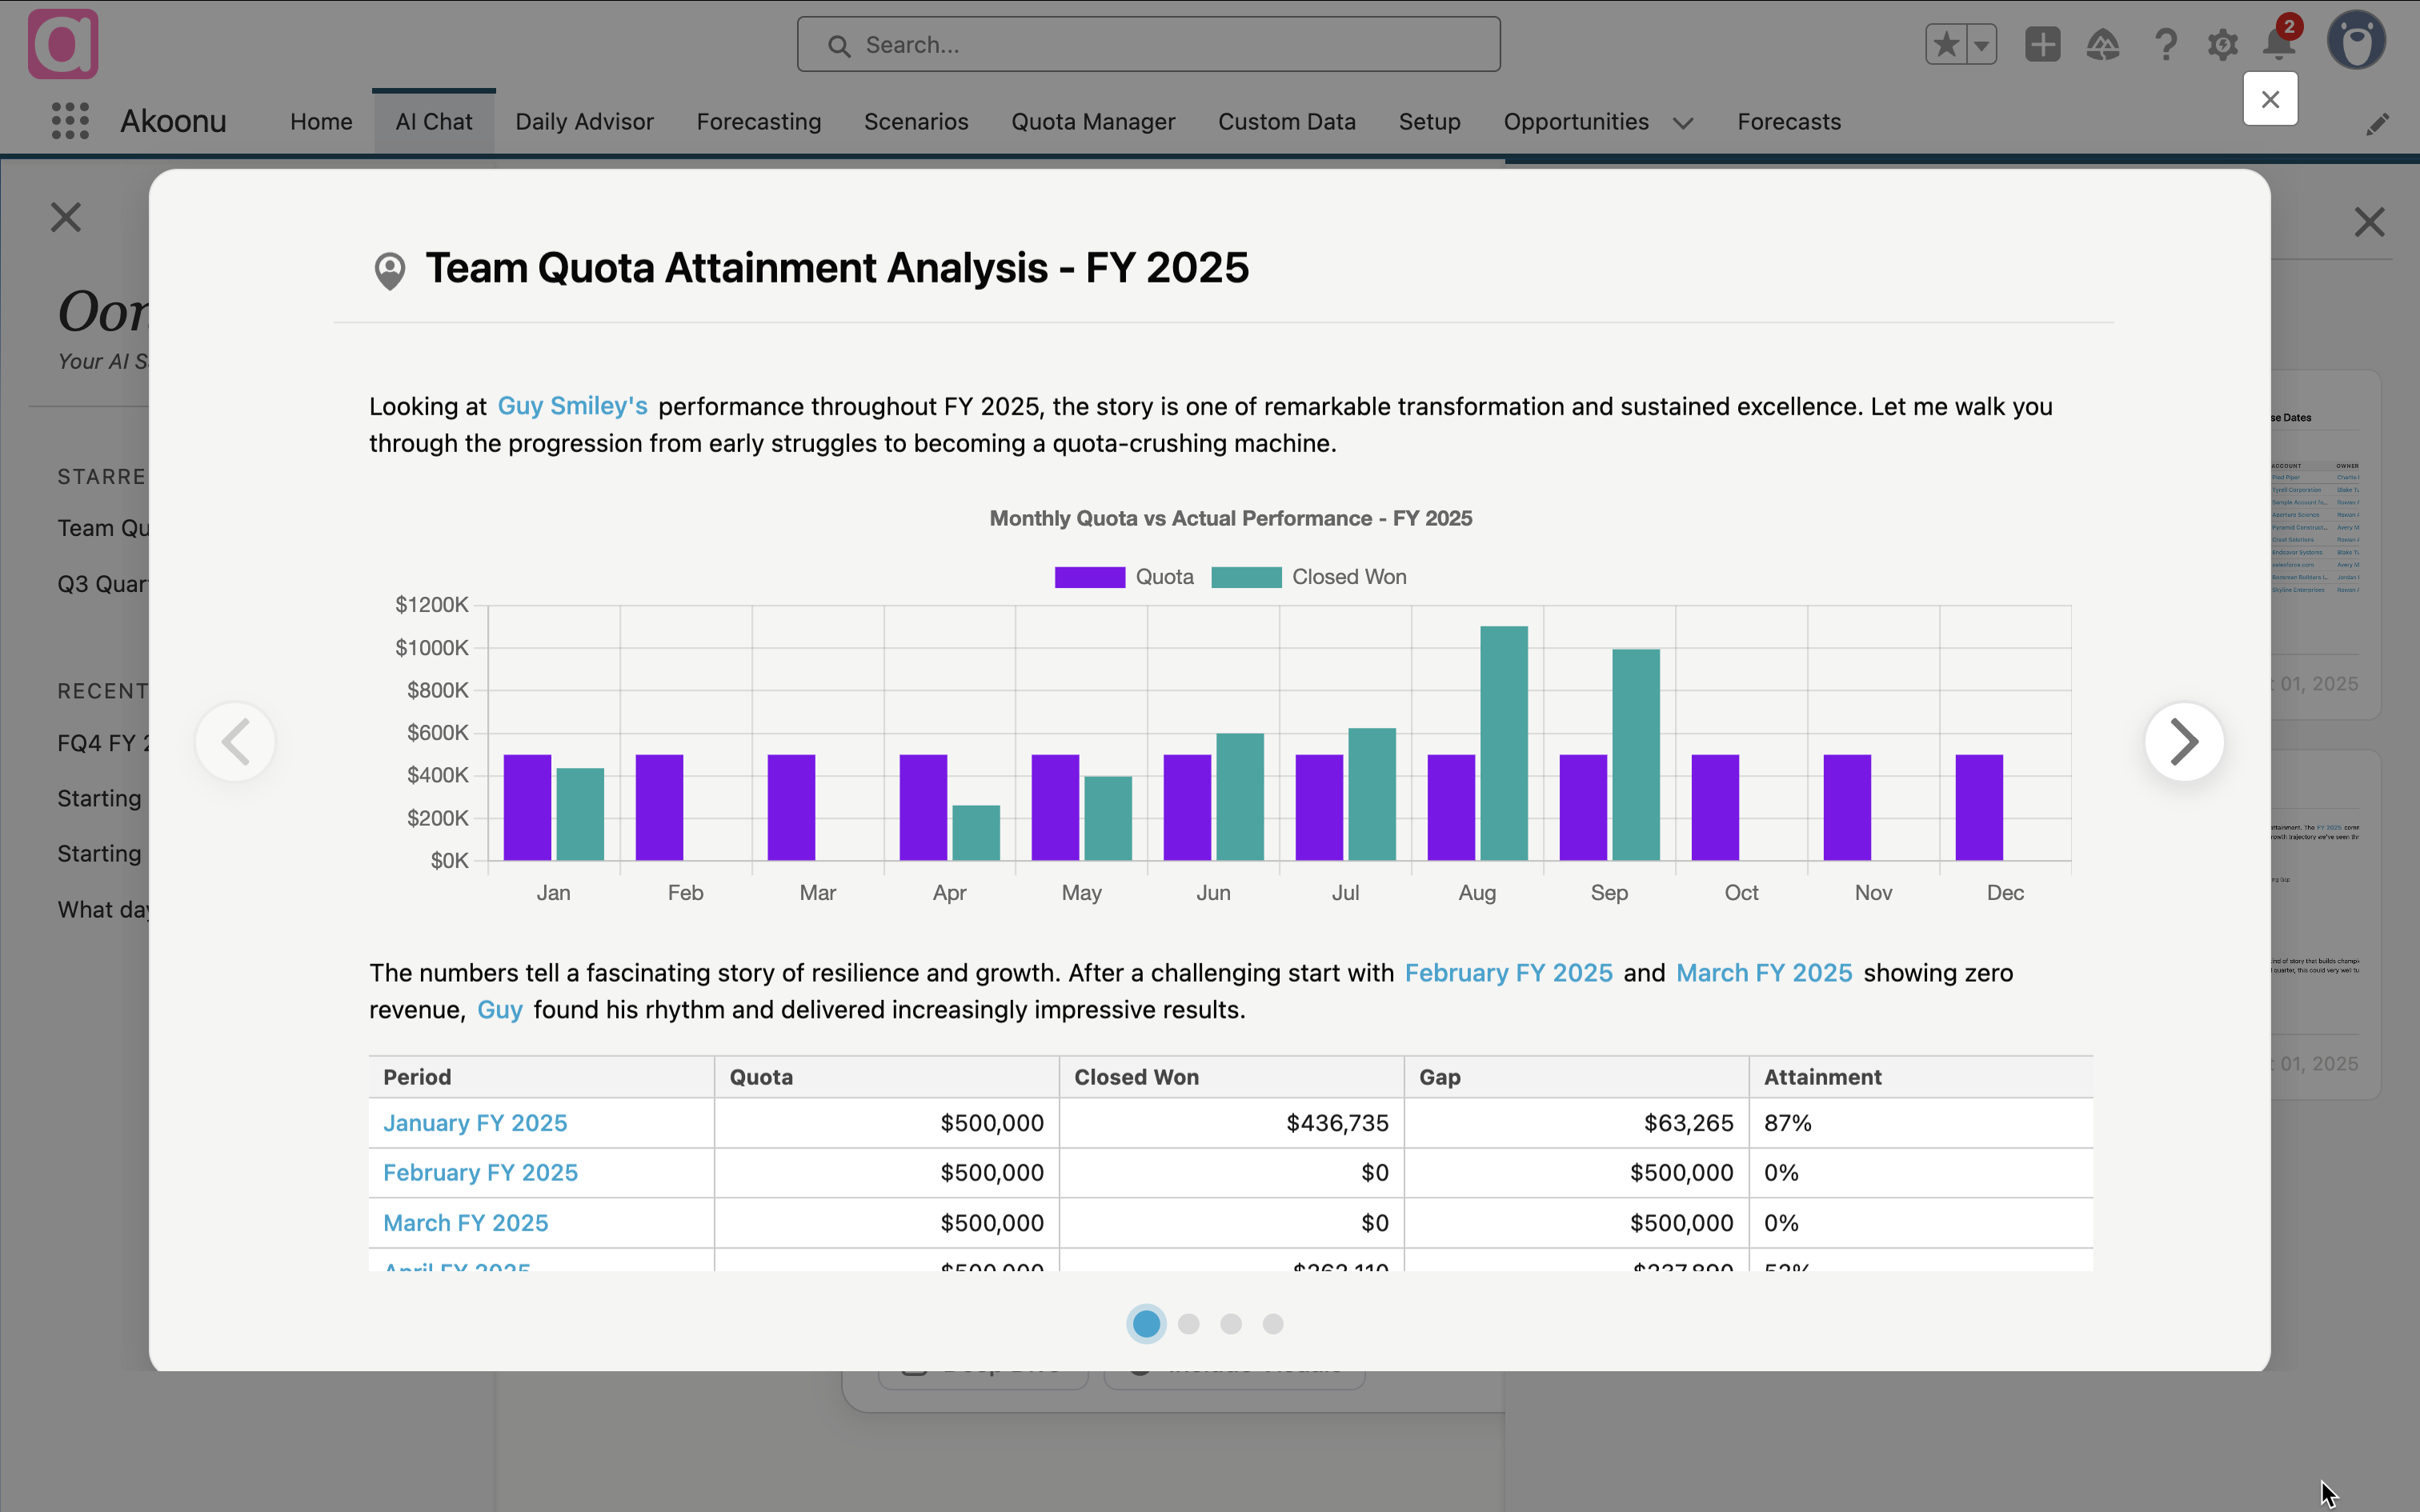The width and height of the screenshot is (2420, 1512).
Task: Switch to the Forecasting tab
Action: pyautogui.click(x=758, y=121)
